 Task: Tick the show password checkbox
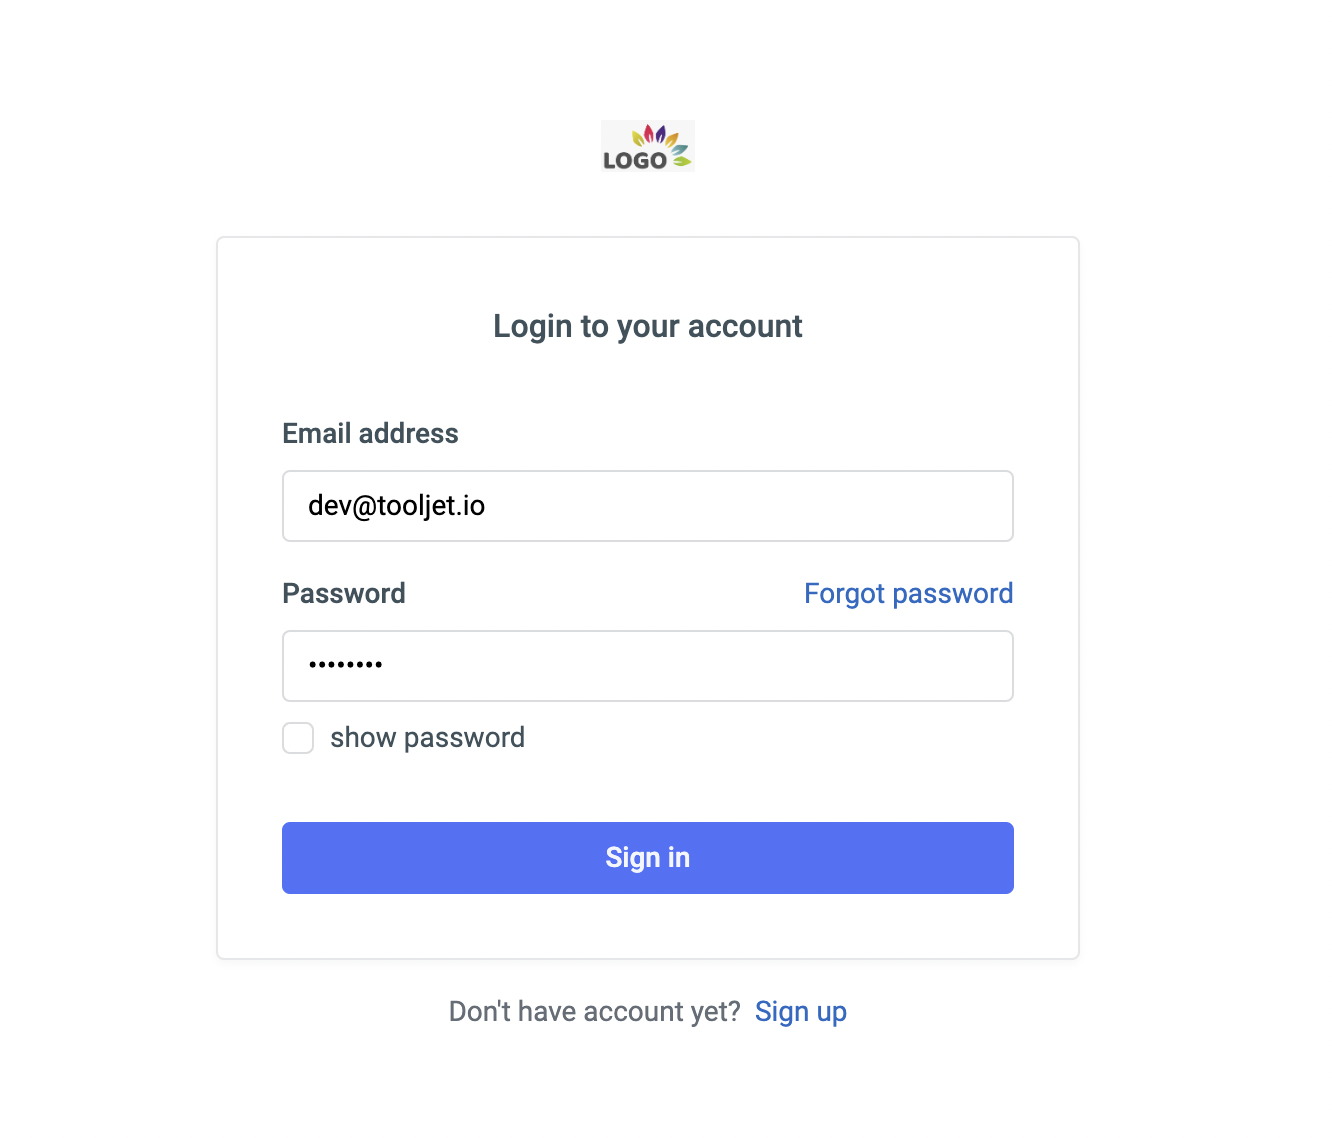[x=298, y=738]
